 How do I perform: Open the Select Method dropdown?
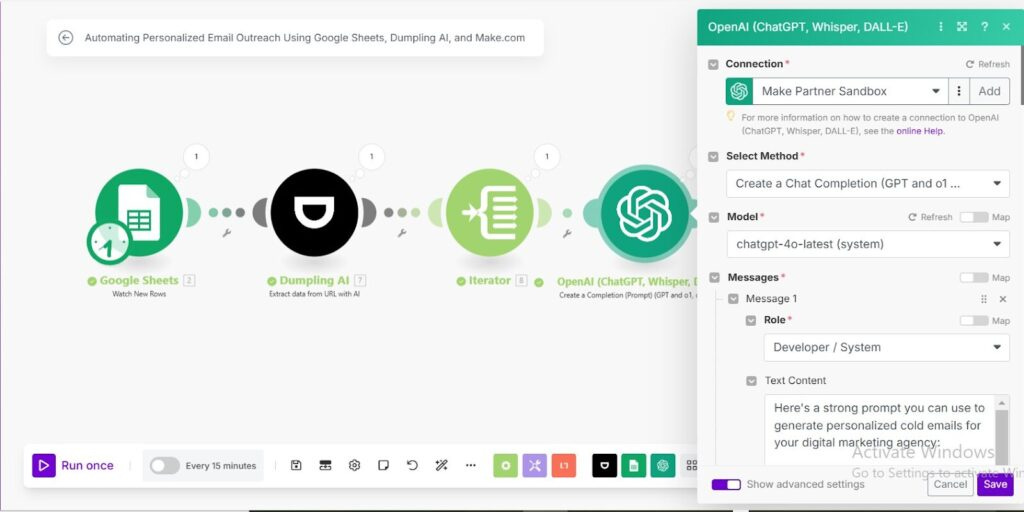click(x=868, y=184)
